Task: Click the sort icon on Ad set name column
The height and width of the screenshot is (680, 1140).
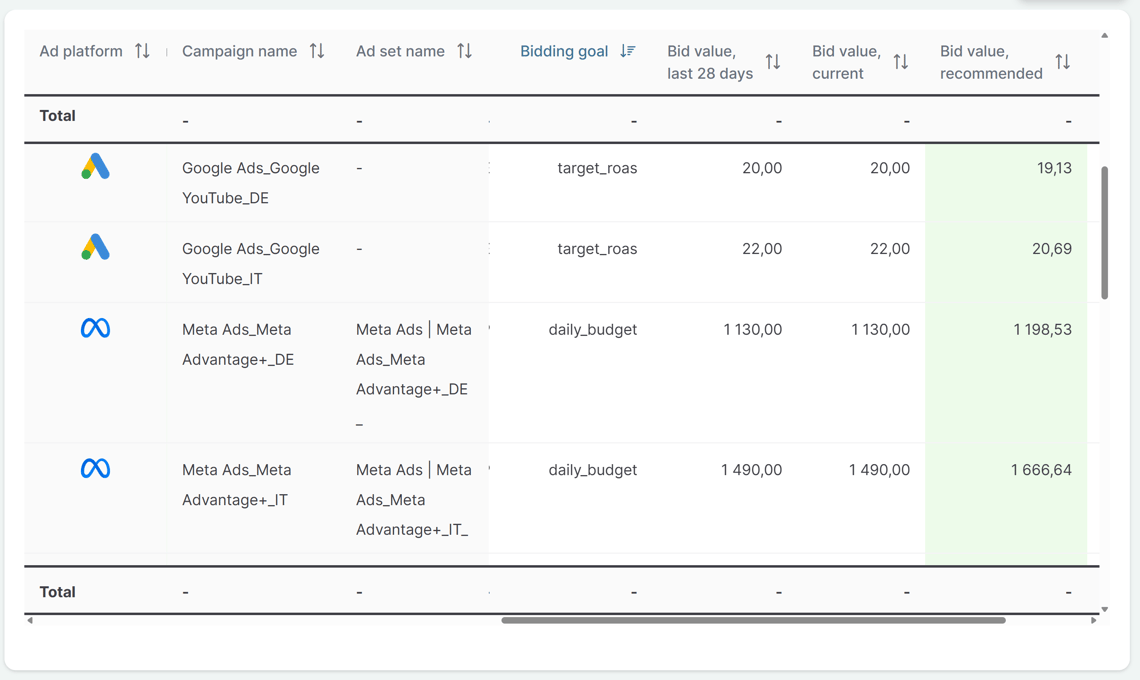Action: (x=464, y=50)
